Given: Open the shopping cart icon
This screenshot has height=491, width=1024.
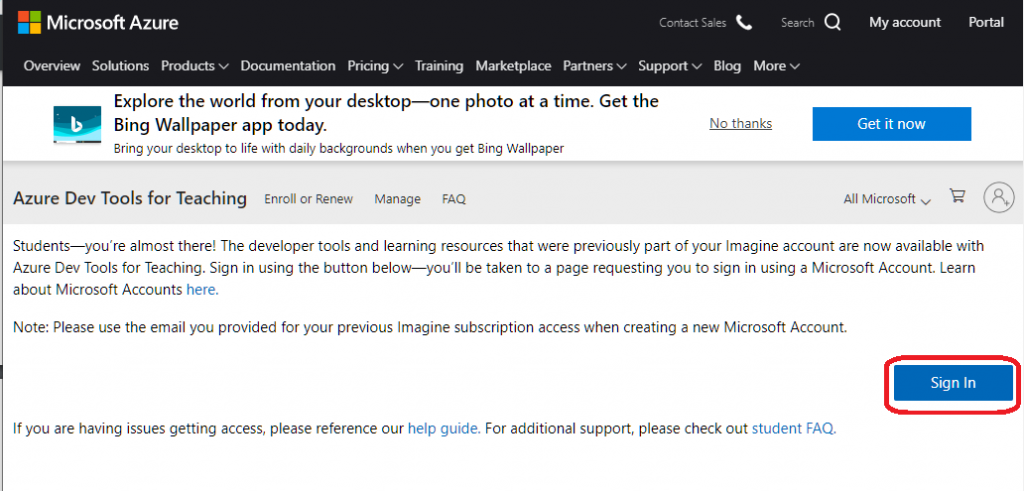Looking at the screenshot, I should pyautogui.click(x=957, y=196).
